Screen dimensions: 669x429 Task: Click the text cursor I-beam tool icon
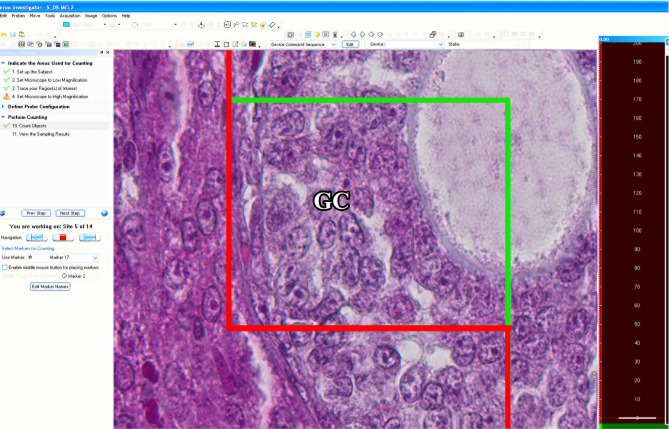click(x=217, y=44)
